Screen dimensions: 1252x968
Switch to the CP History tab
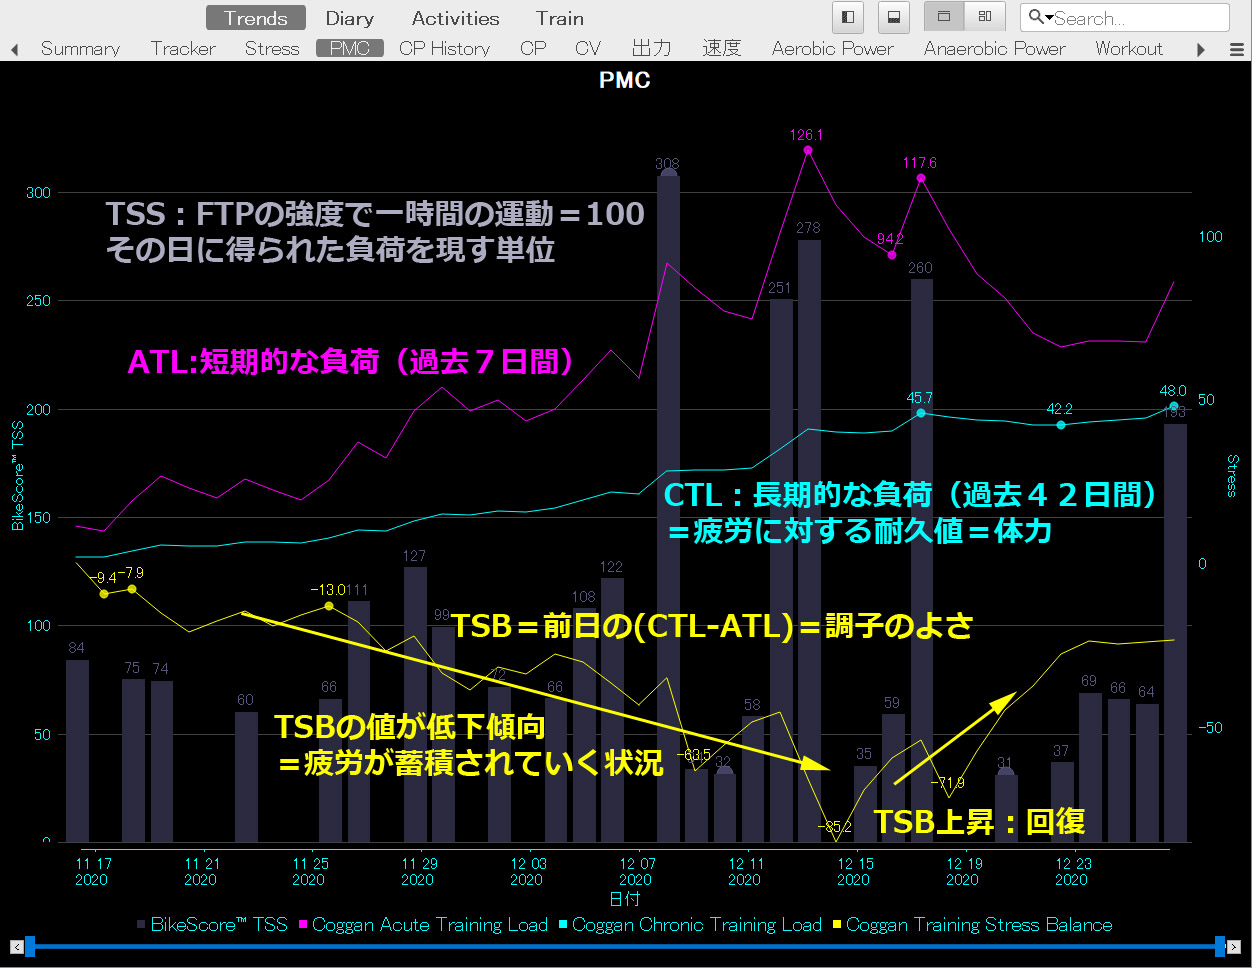coord(444,48)
